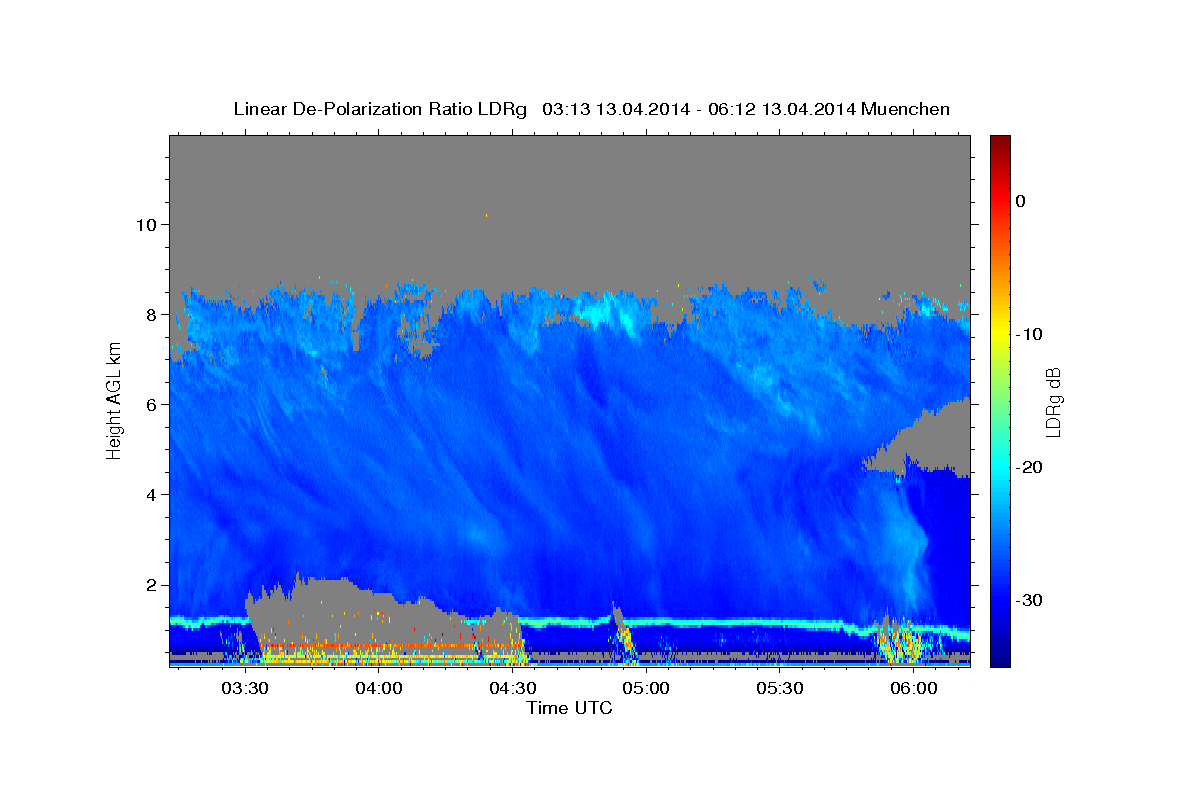Click the colorbar value -20
The image size is (1200, 800).
(x=1029, y=467)
